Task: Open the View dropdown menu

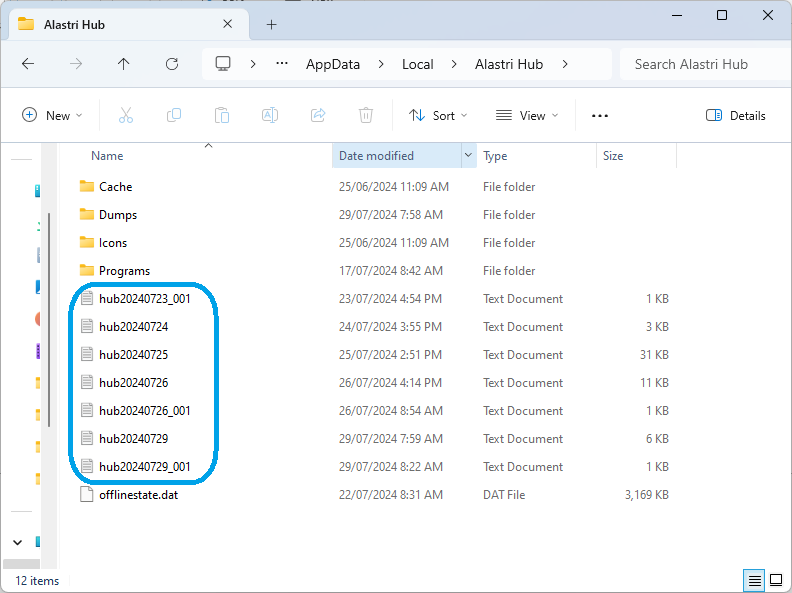Action: coord(527,115)
